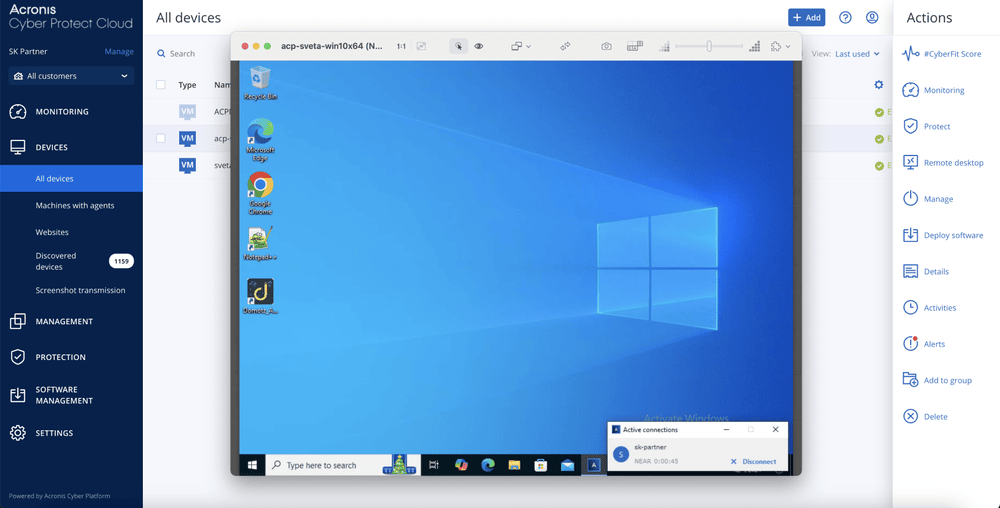Screen dimensions: 1000x508
Task: Take screenshot with camera toolbar icon
Action: tap(607, 47)
